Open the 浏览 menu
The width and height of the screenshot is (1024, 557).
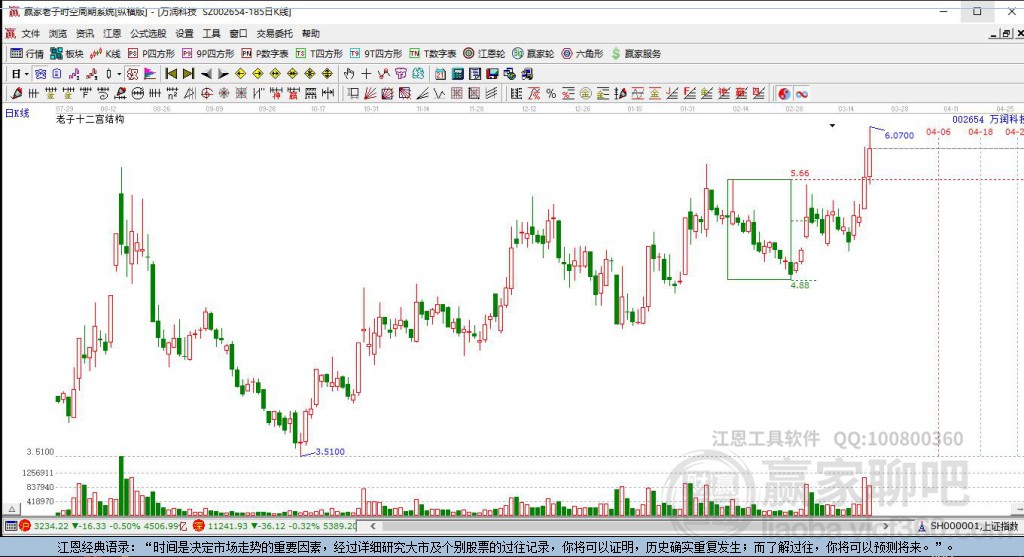[57, 33]
